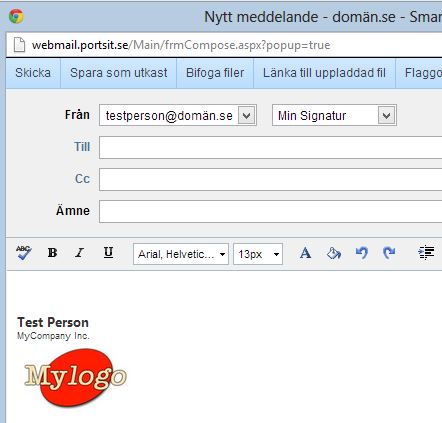Focus the Cc input field

click(x=271, y=179)
